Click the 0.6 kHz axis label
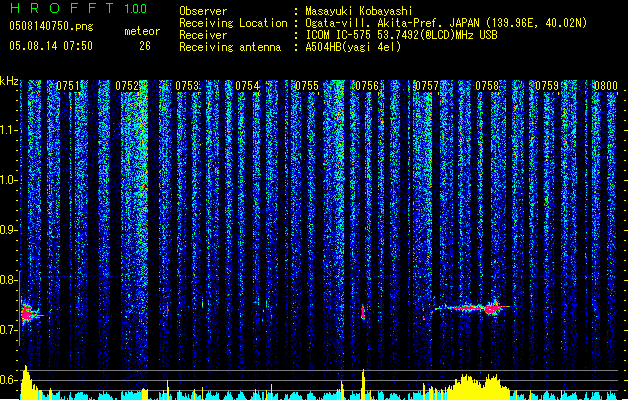This screenshot has height=400, width=629. [9, 380]
